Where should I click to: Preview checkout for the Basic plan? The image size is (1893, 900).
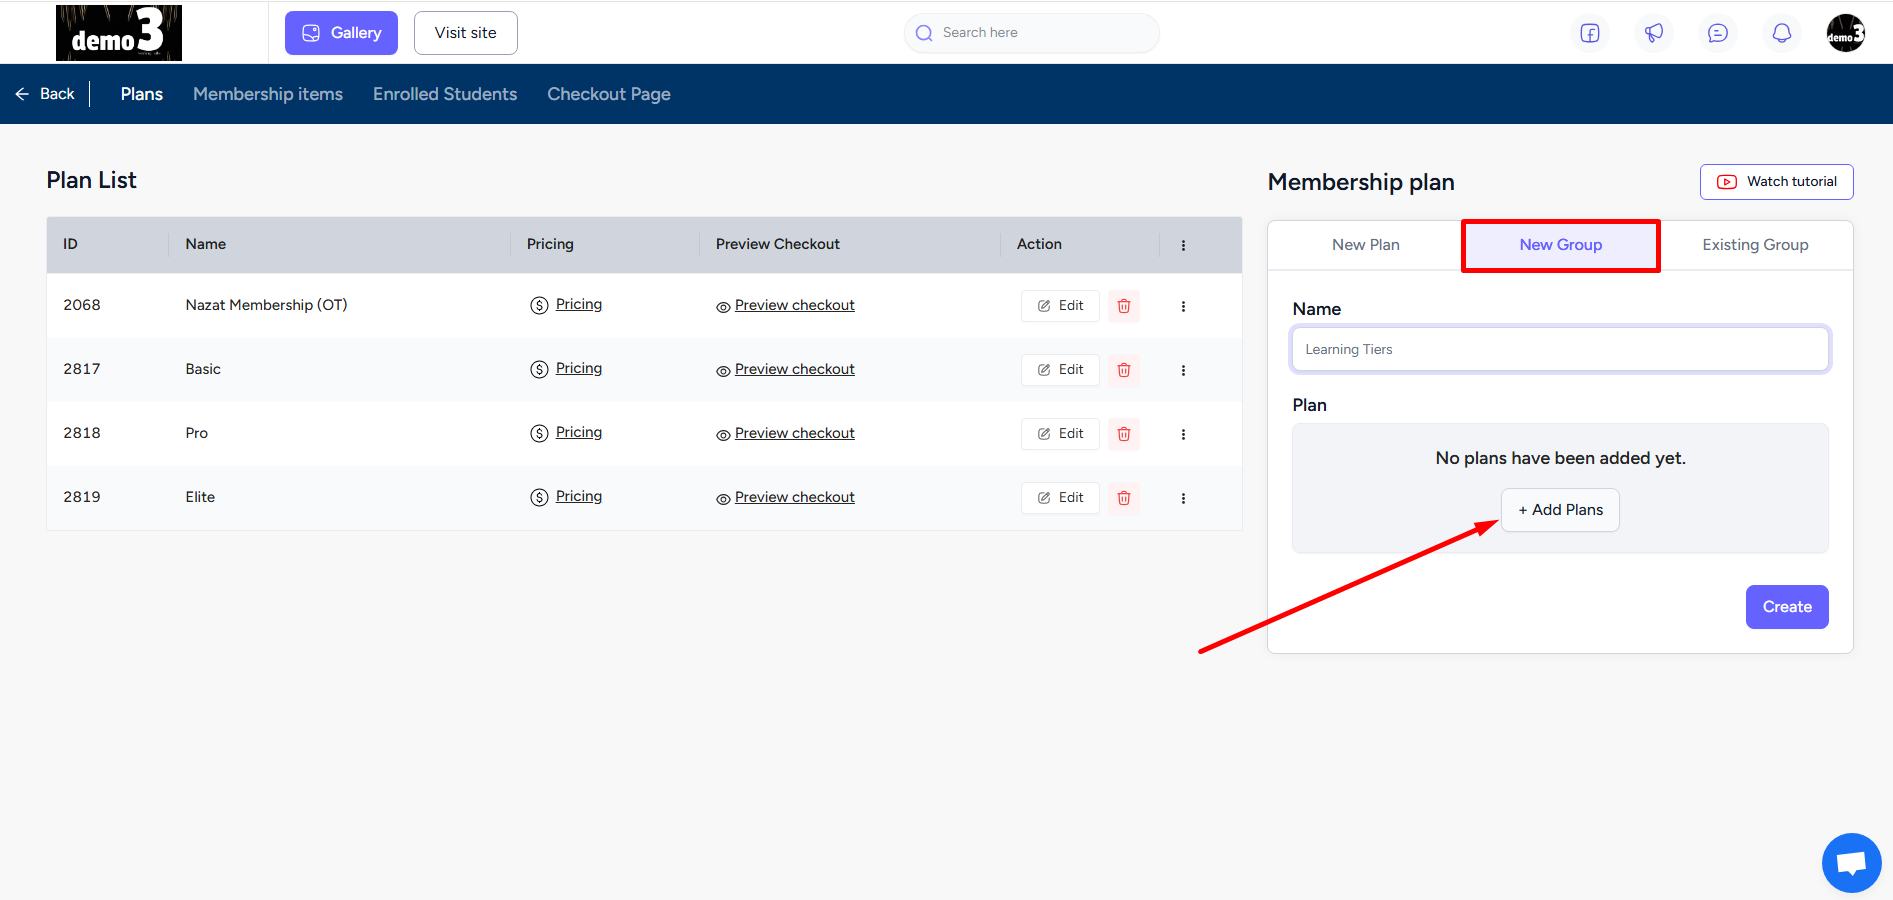click(786, 370)
